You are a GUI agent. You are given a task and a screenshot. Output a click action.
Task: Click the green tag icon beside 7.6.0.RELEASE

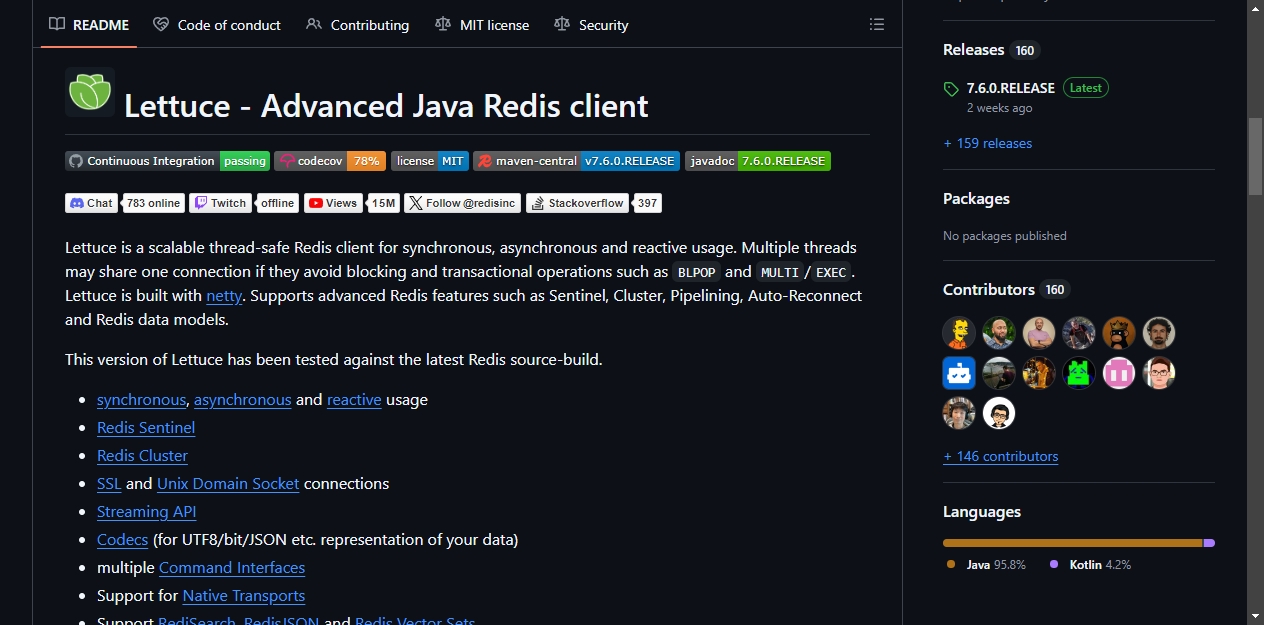click(x=951, y=89)
